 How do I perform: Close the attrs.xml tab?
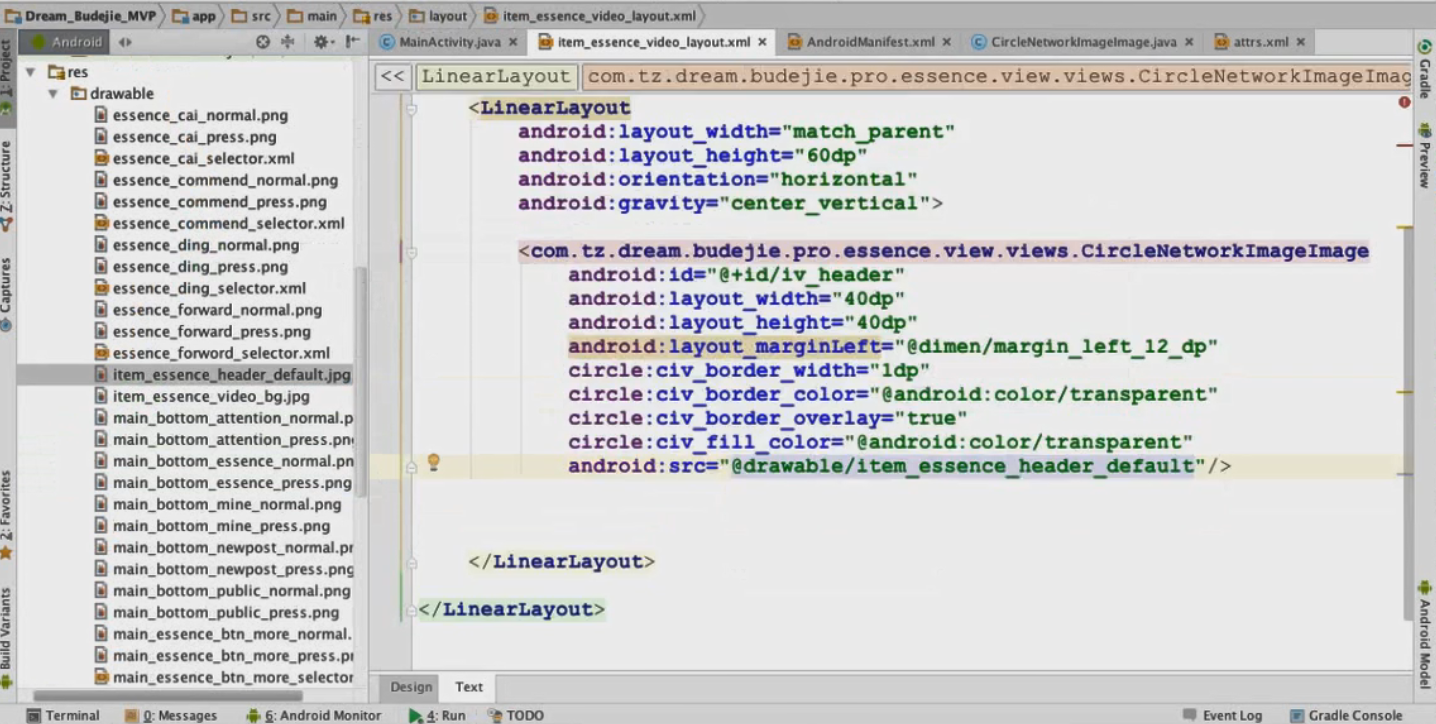tap(1301, 42)
